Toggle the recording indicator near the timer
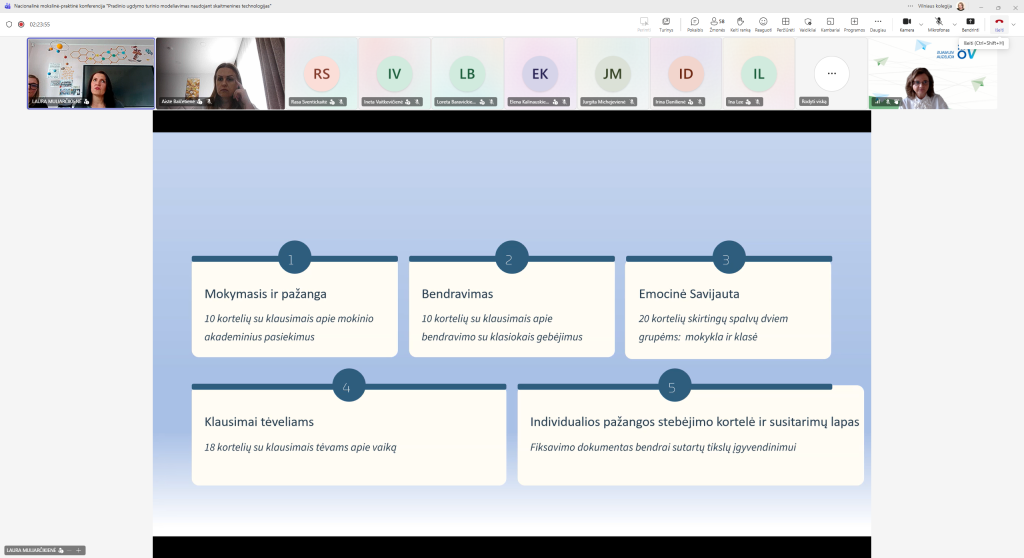The height and width of the screenshot is (558, 1024). [20, 24]
